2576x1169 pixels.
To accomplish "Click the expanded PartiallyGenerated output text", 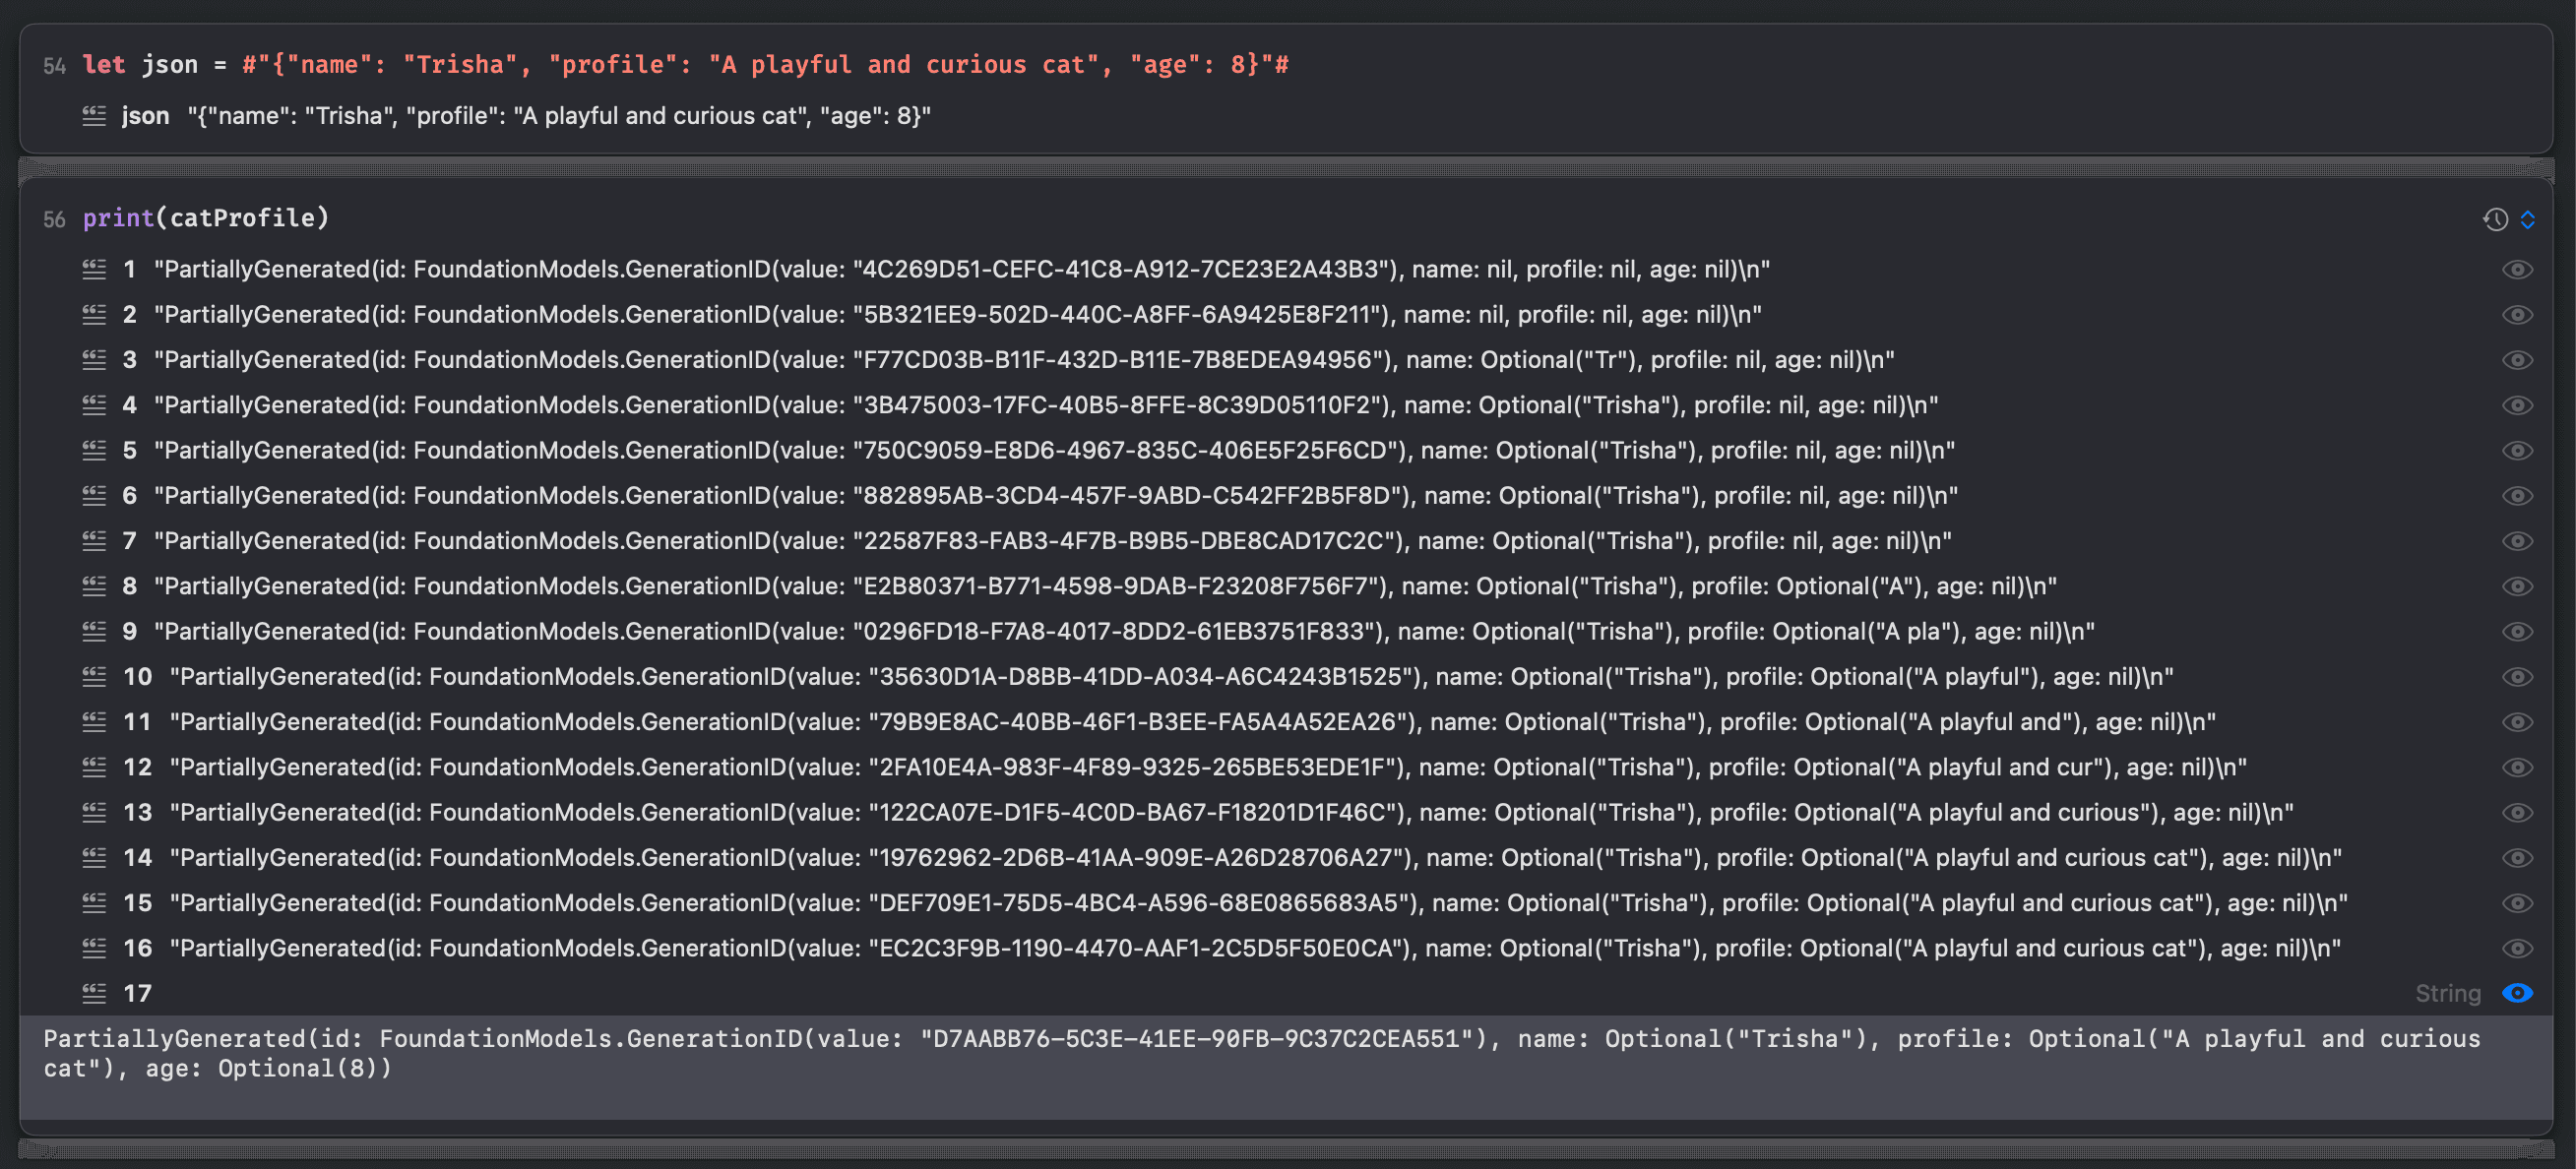I will click(x=1261, y=1053).
